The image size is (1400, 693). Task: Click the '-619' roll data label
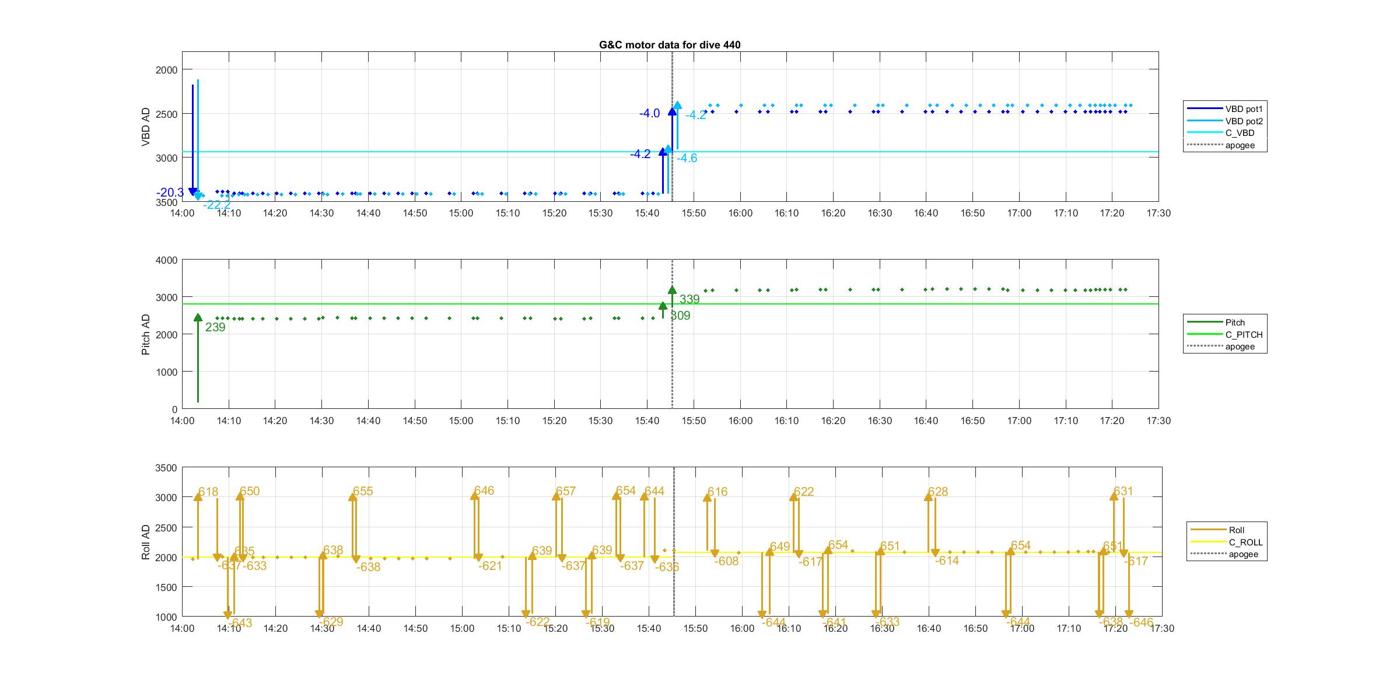(598, 622)
